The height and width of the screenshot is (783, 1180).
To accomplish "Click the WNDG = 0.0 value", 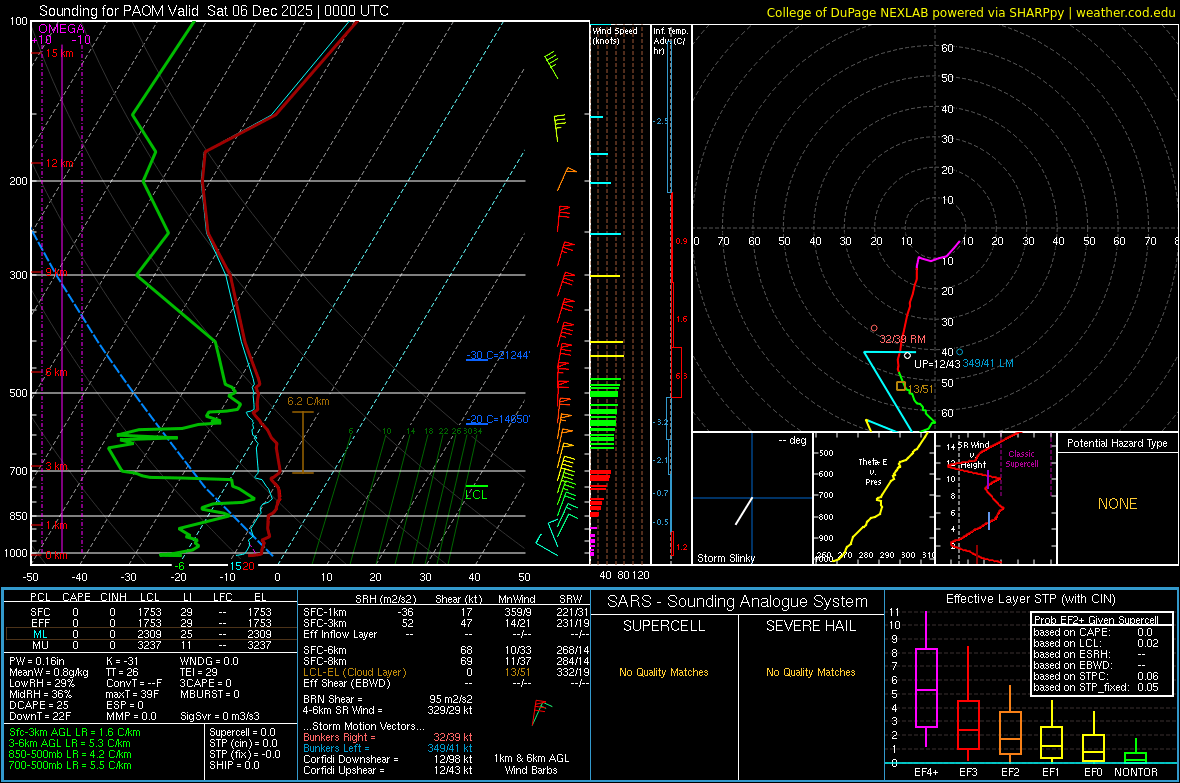I will coord(209,661).
